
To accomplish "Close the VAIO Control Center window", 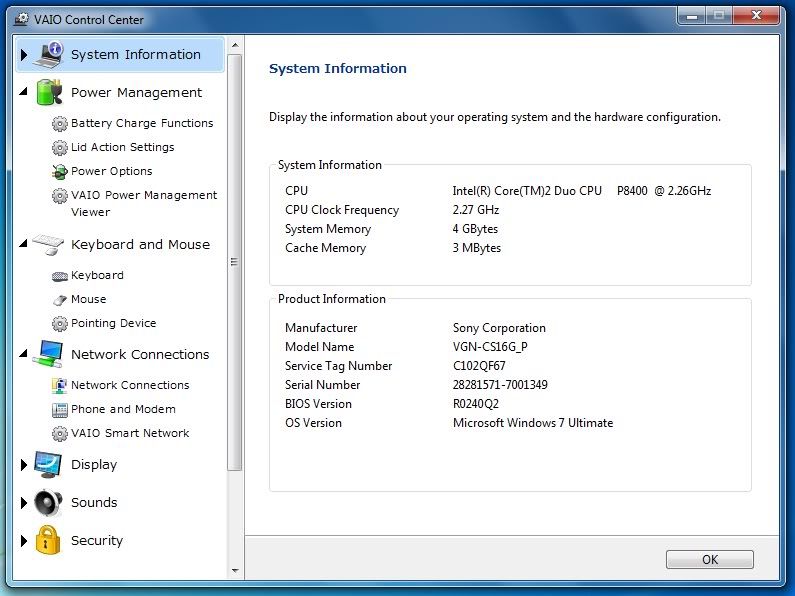I will pyautogui.click(x=756, y=16).
